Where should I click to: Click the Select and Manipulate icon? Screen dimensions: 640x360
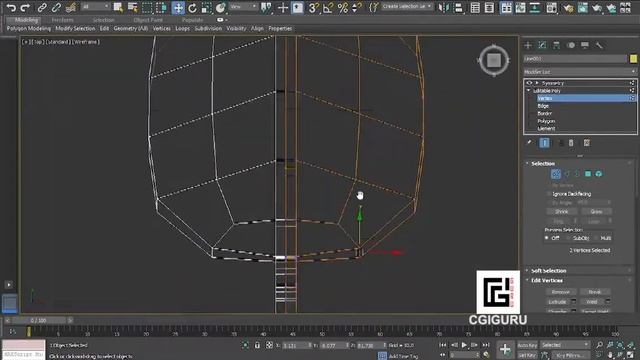tap(282, 7)
